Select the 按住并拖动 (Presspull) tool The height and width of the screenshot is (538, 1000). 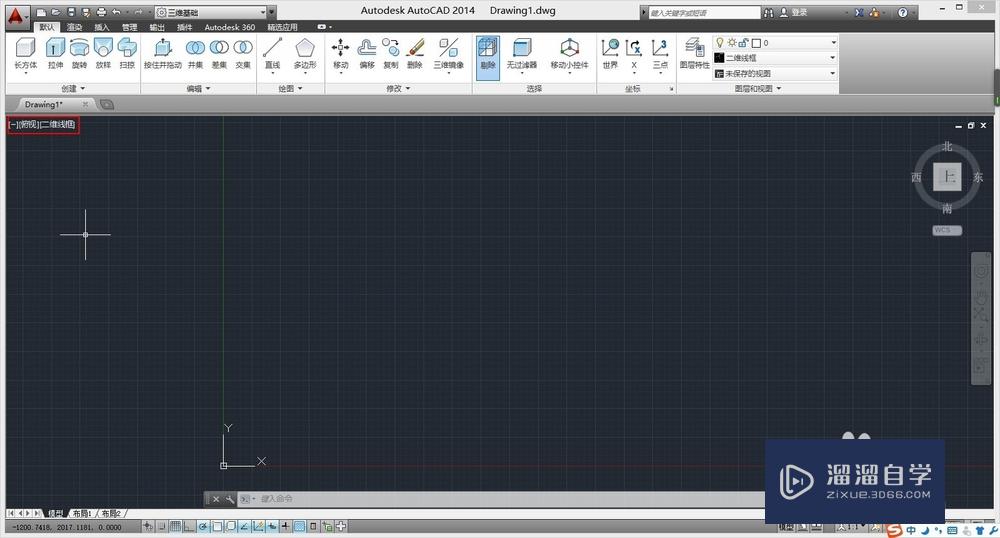163,54
